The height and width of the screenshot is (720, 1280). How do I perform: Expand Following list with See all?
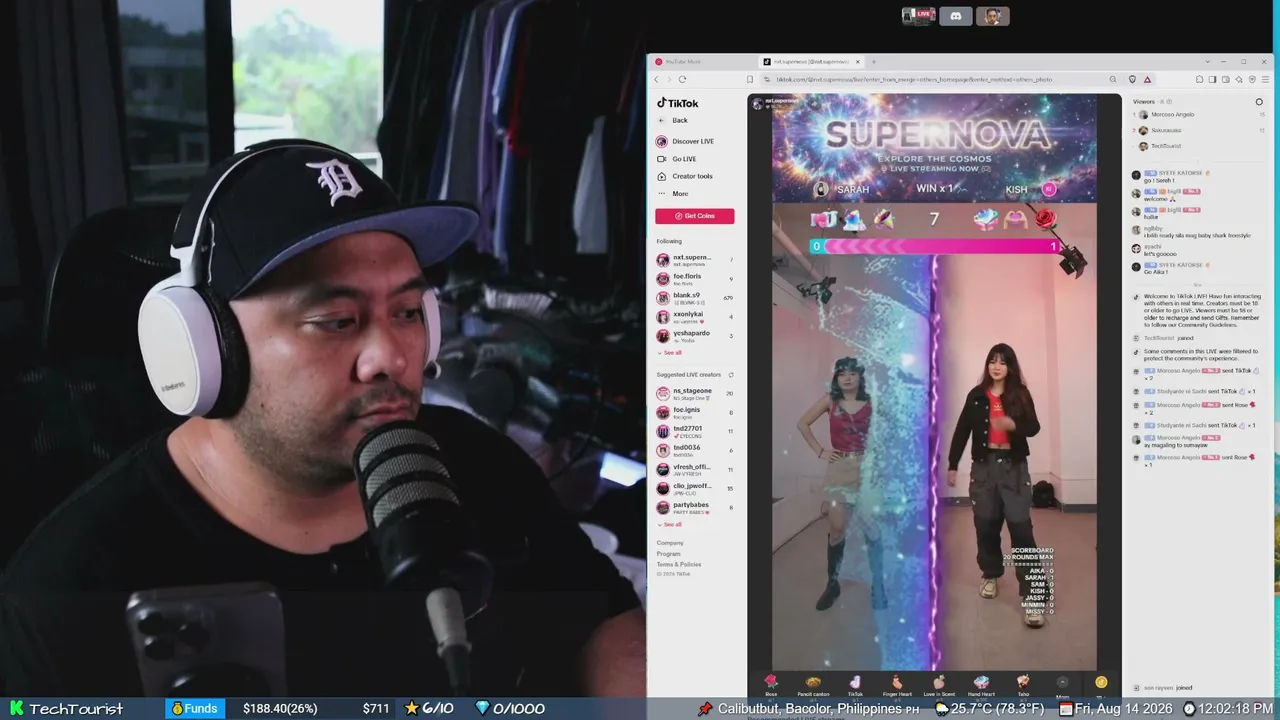point(670,352)
